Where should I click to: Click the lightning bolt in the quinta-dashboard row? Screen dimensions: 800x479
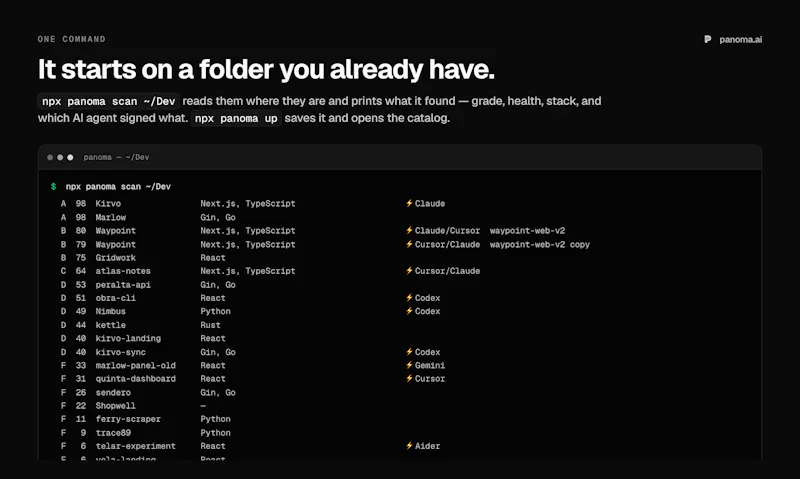coord(409,378)
